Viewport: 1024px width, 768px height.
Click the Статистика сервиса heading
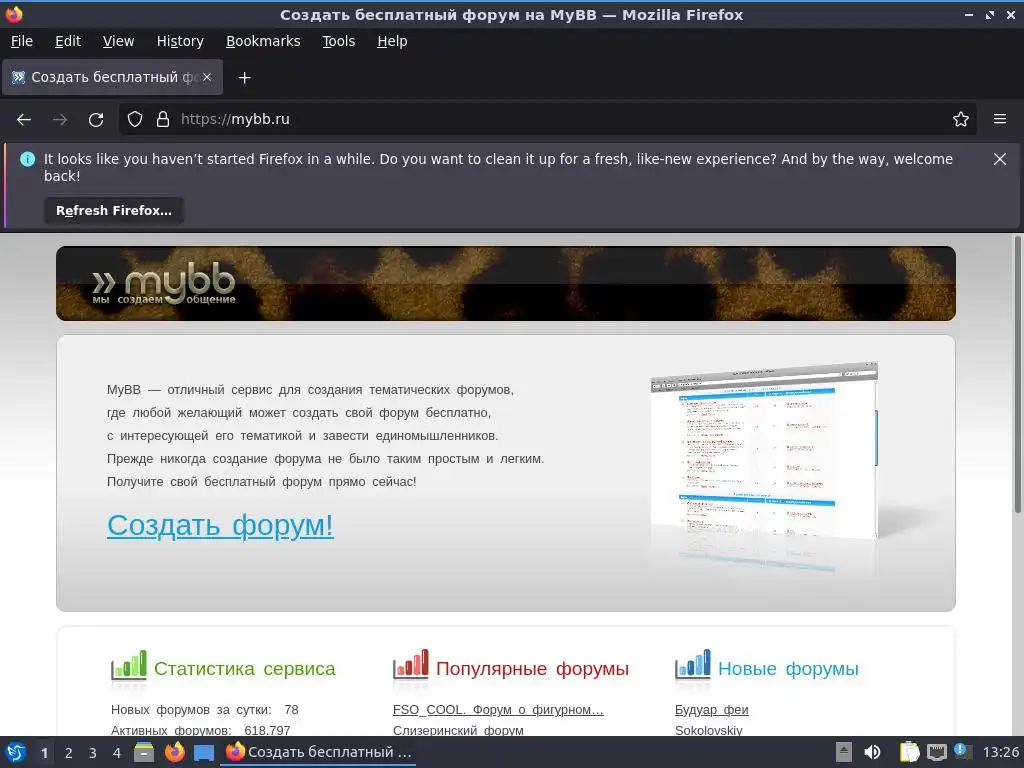(x=244, y=669)
